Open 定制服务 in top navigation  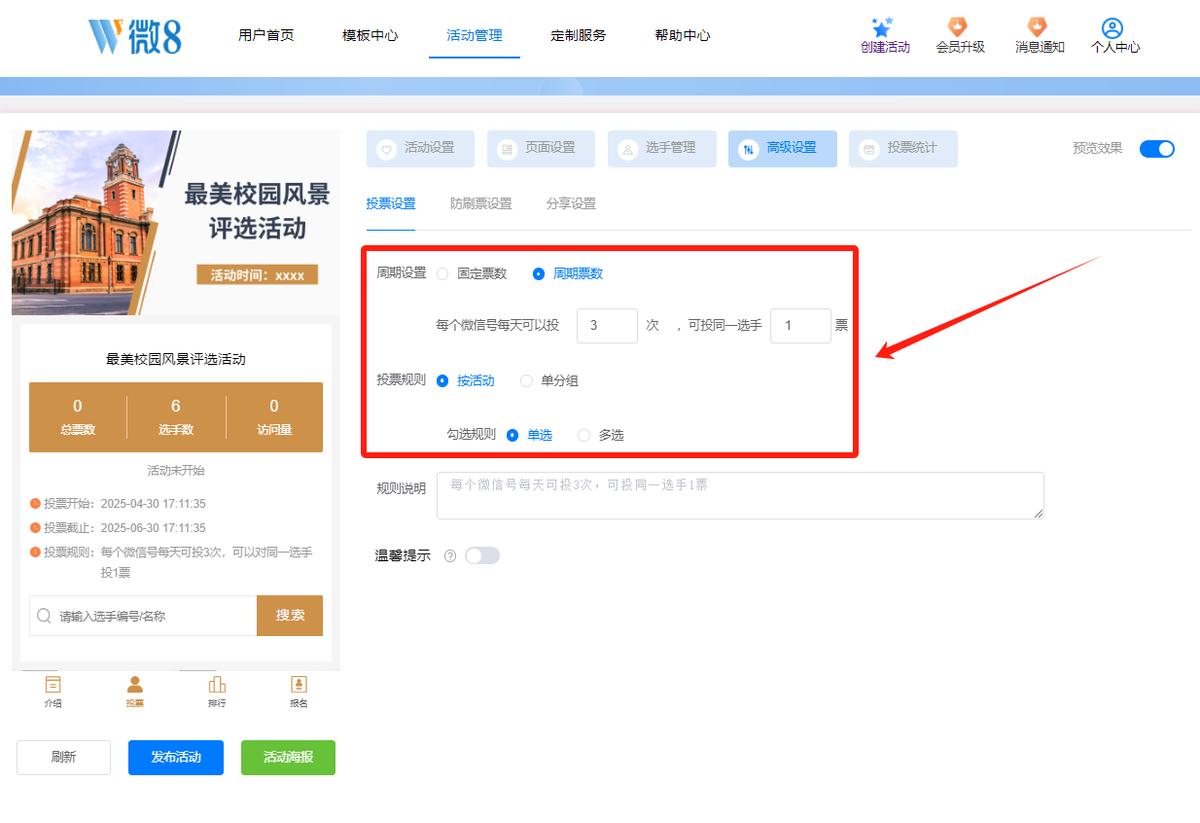tap(578, 35)
